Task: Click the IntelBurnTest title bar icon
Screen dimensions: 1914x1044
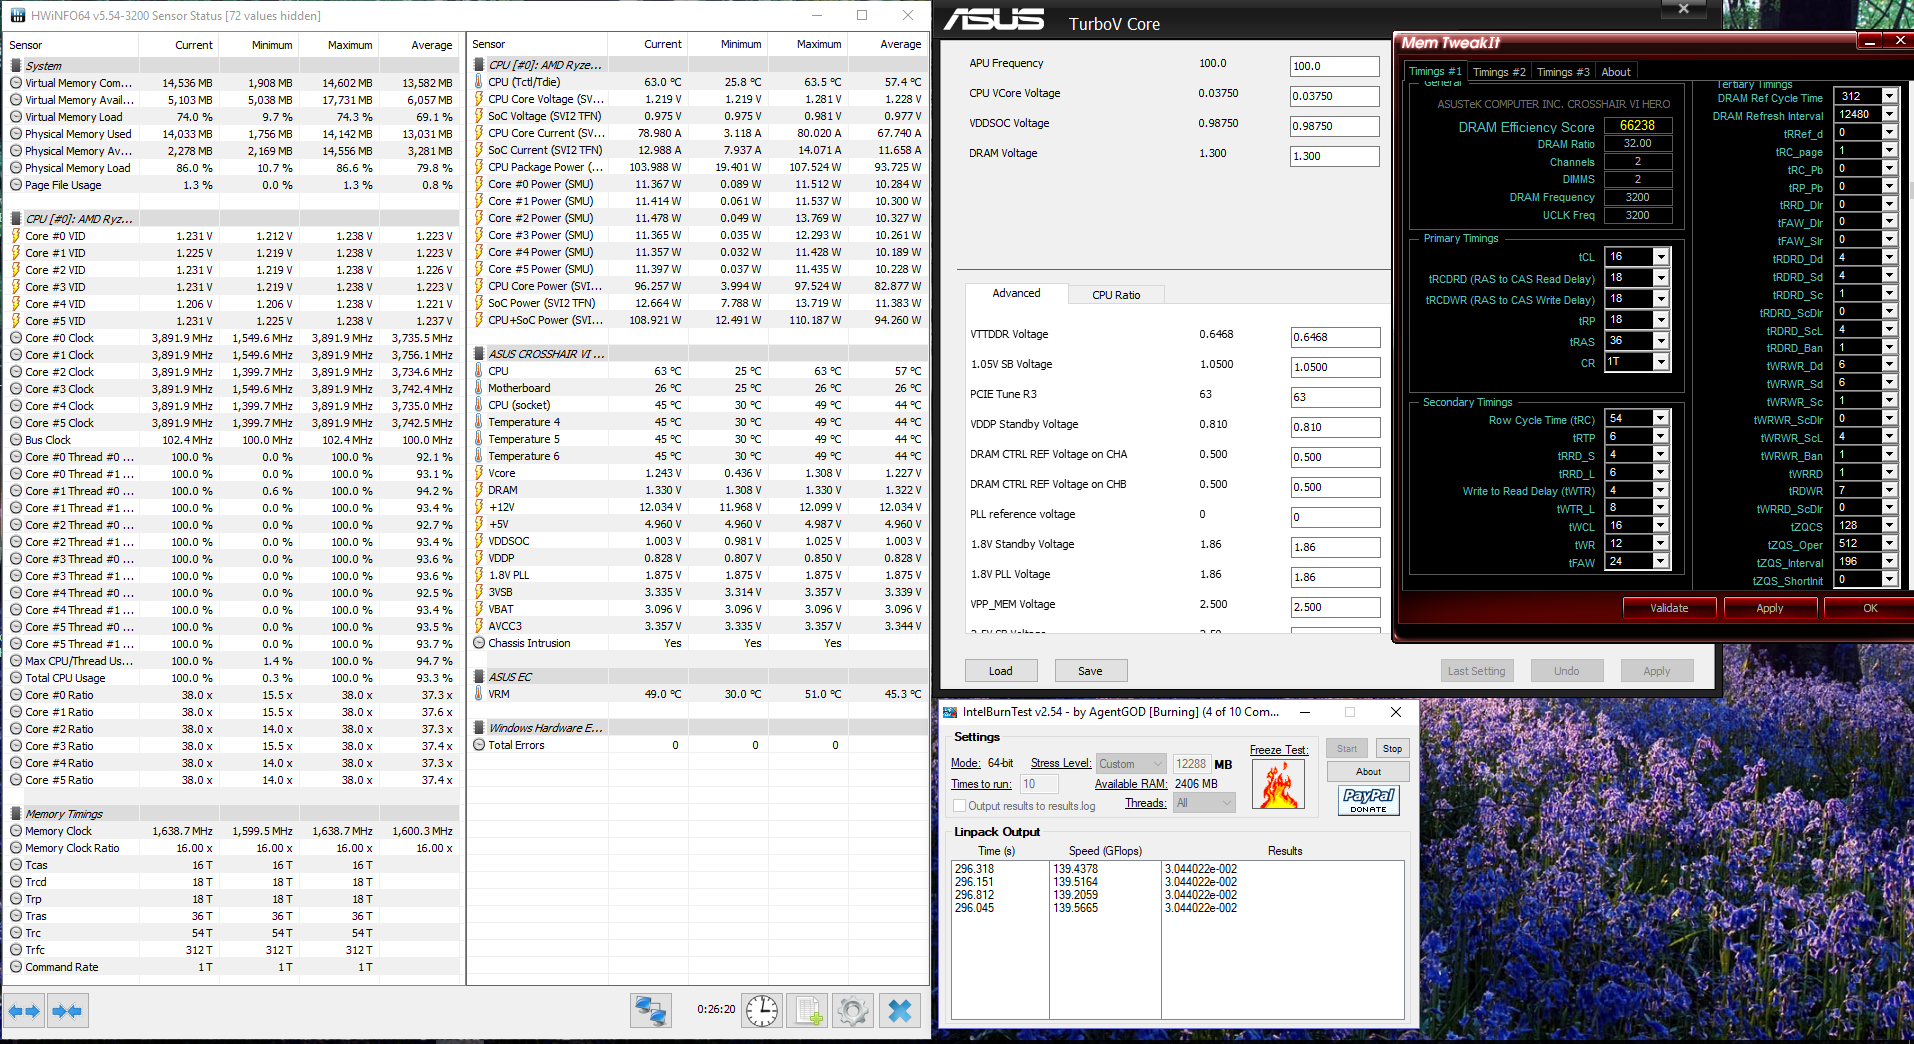Action: [x=950, y=712]
